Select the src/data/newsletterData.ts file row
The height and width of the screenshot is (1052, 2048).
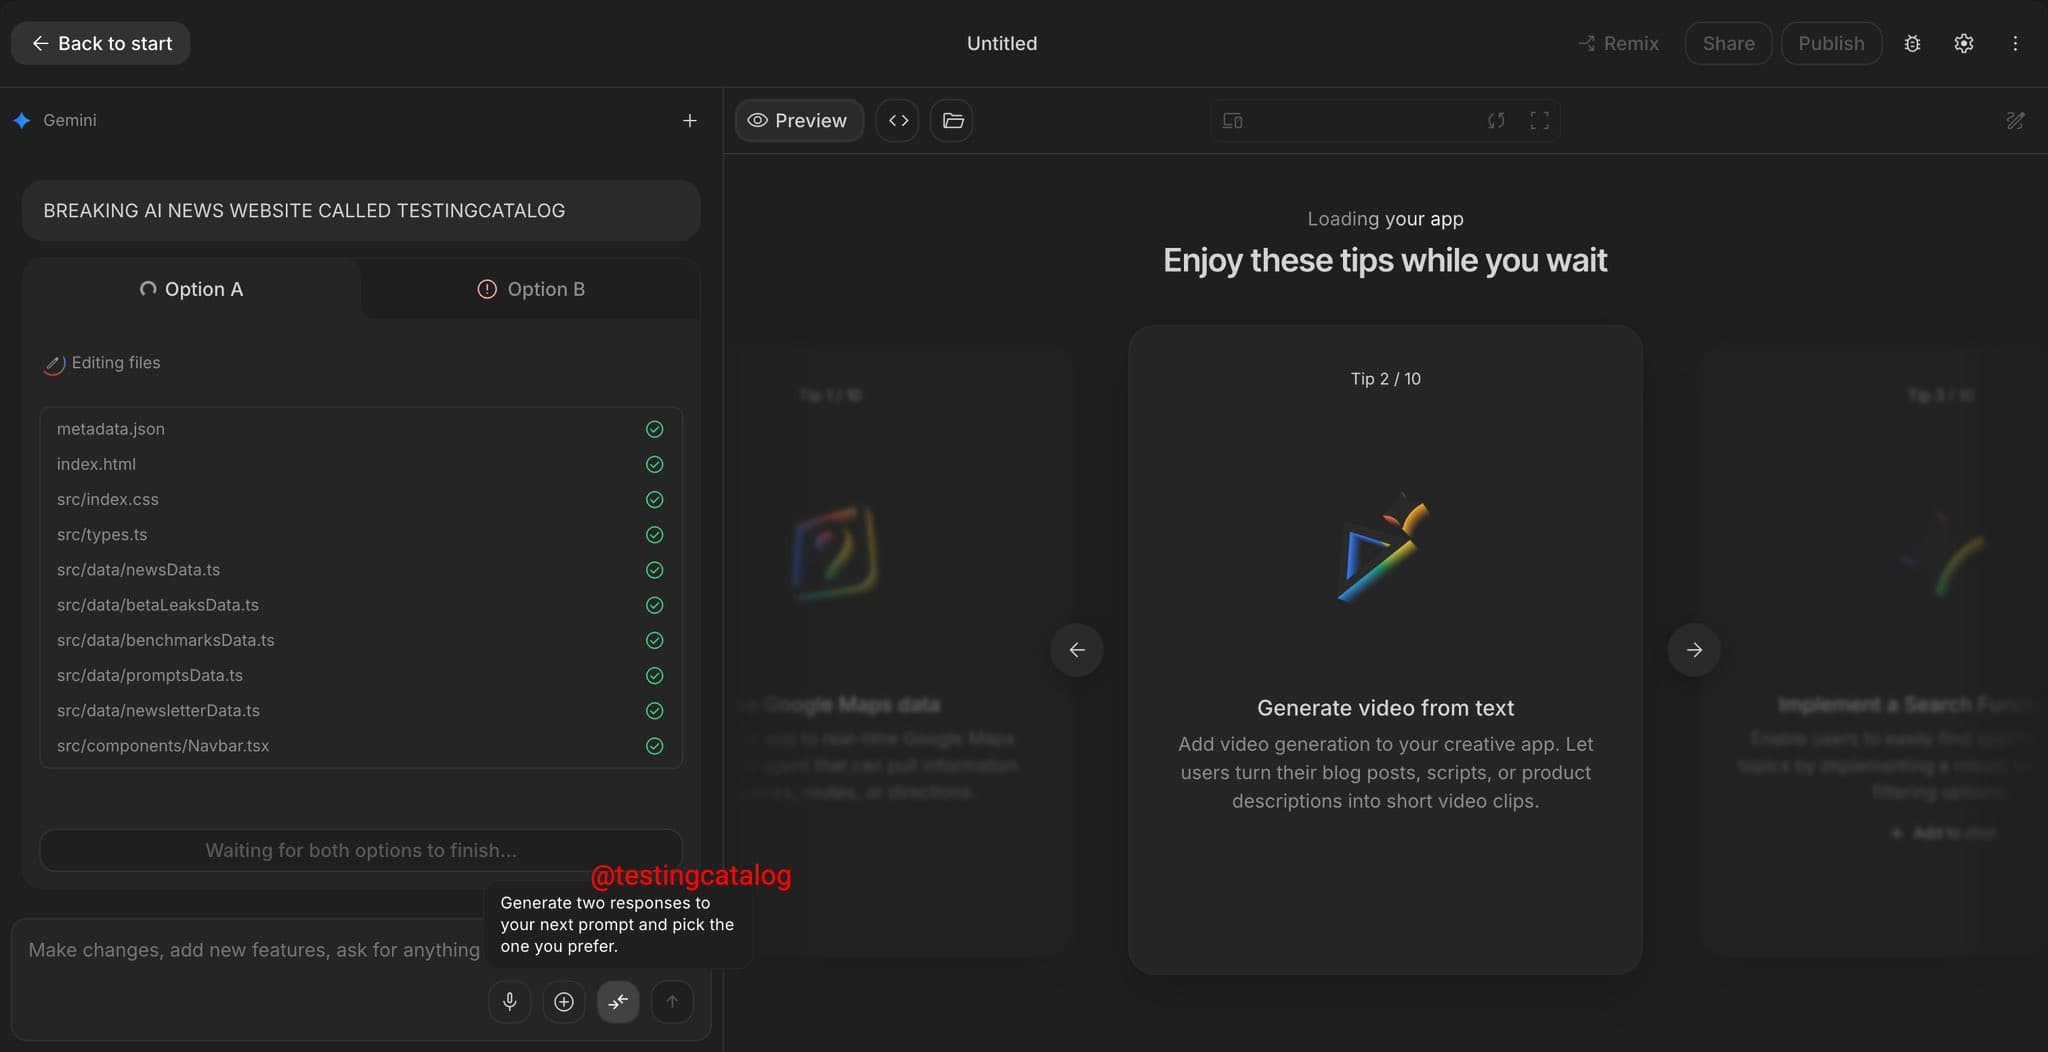coord(361,711)
